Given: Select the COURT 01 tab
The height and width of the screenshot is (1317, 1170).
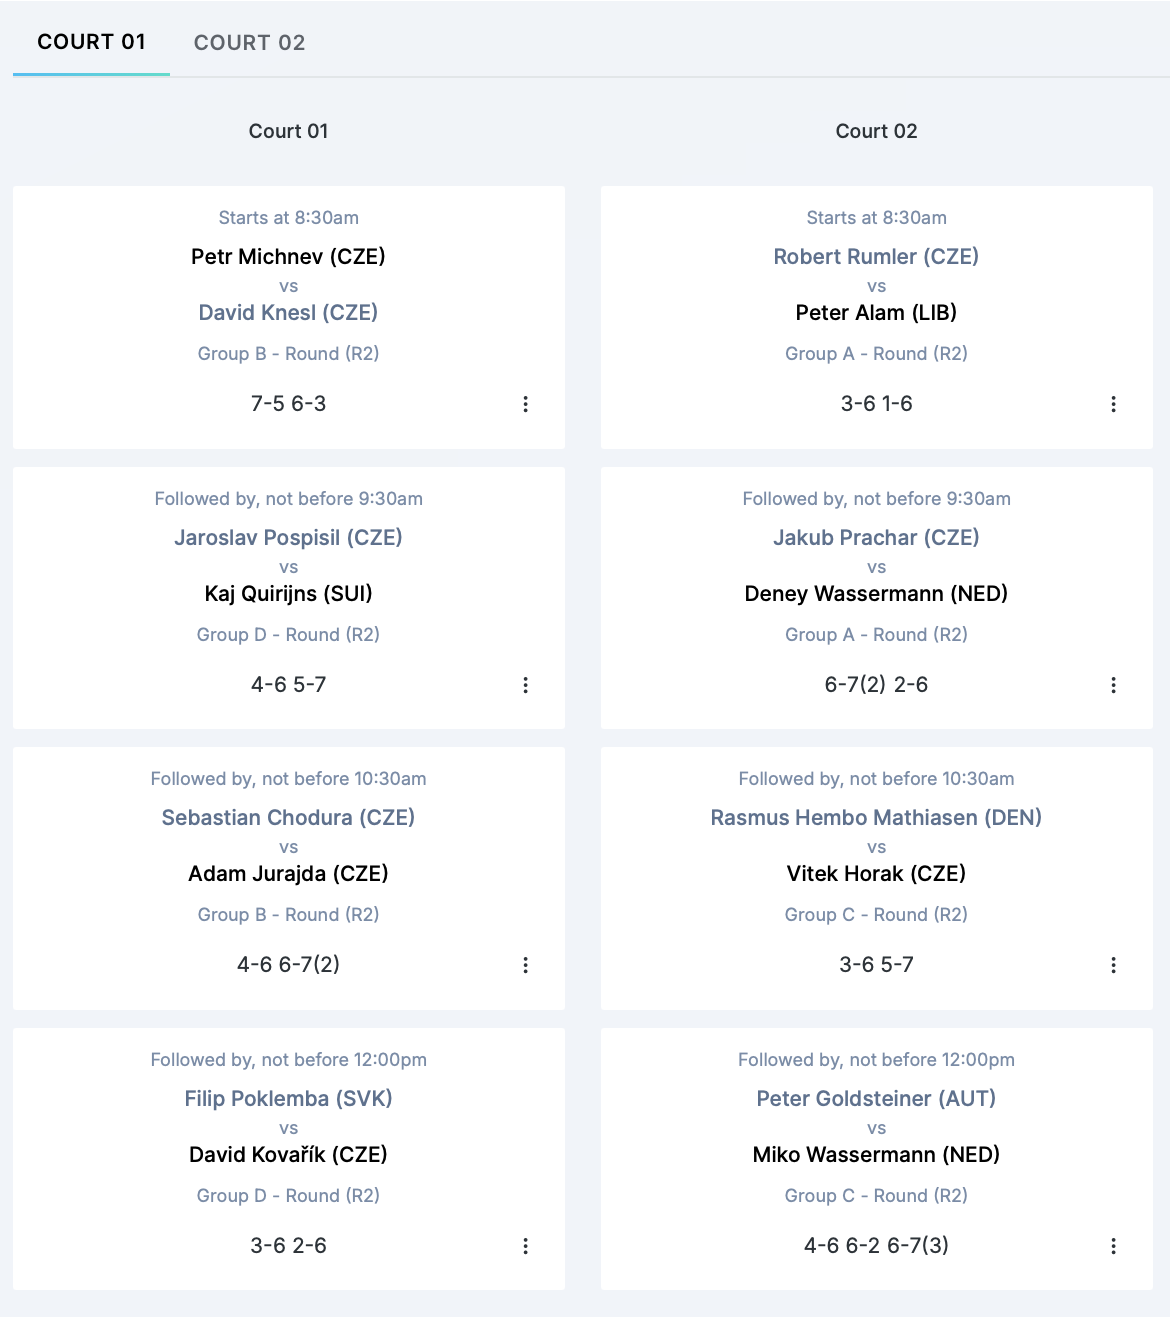Looking at the screenshot, I should click(91, 42).
